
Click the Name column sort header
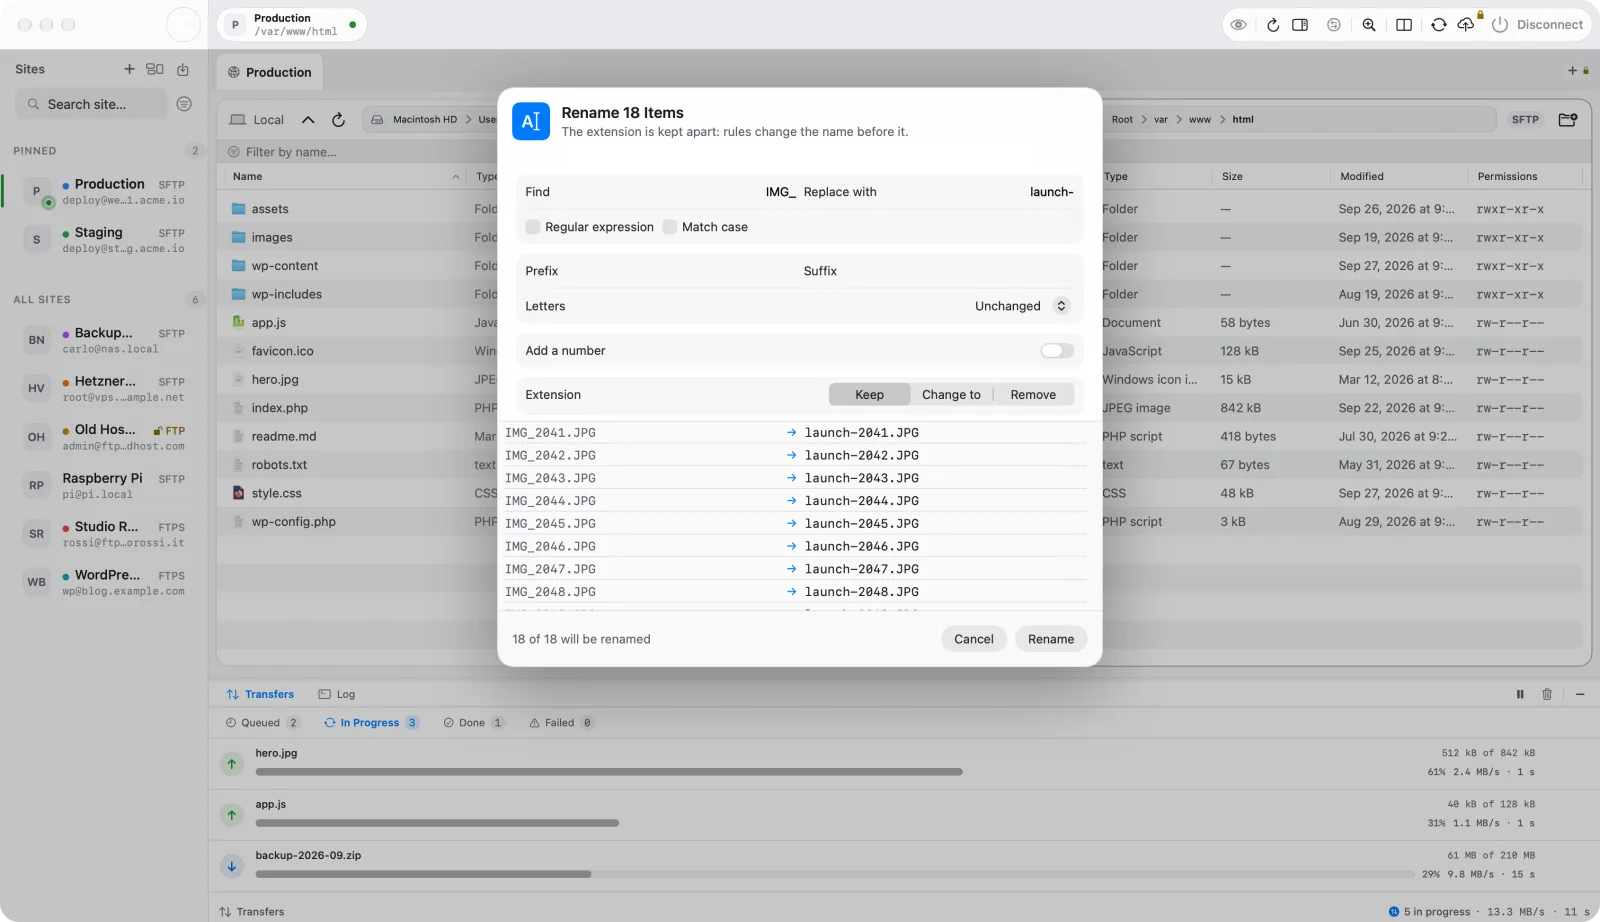point(346,177)
